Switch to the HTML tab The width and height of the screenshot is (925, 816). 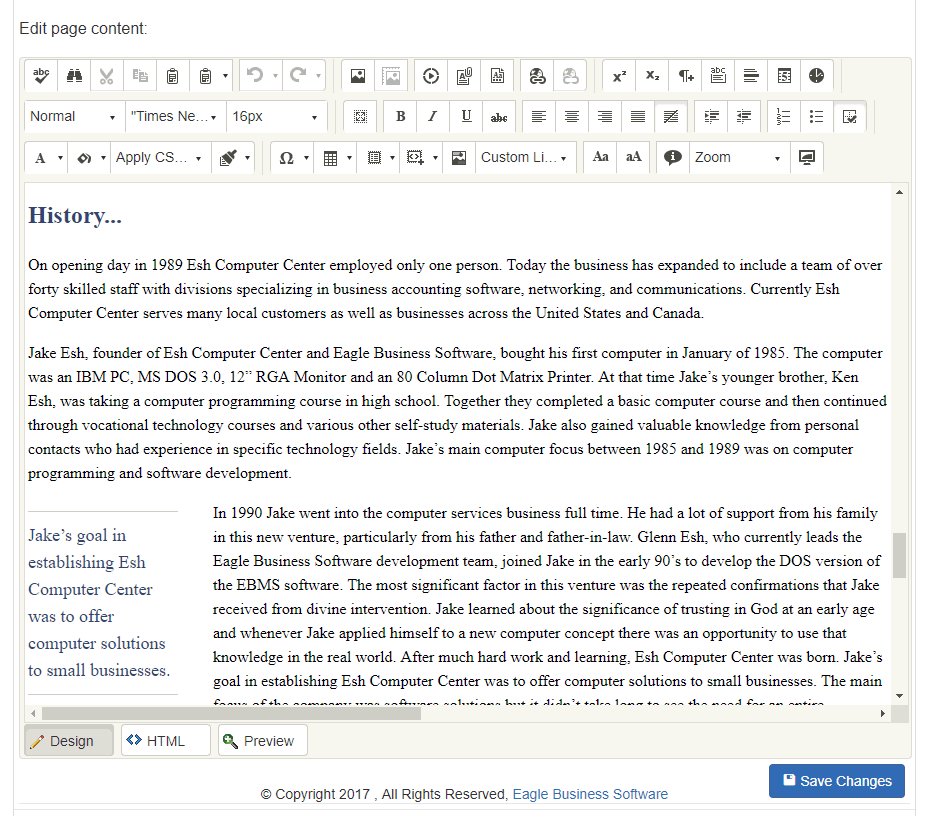coord(166,741)
